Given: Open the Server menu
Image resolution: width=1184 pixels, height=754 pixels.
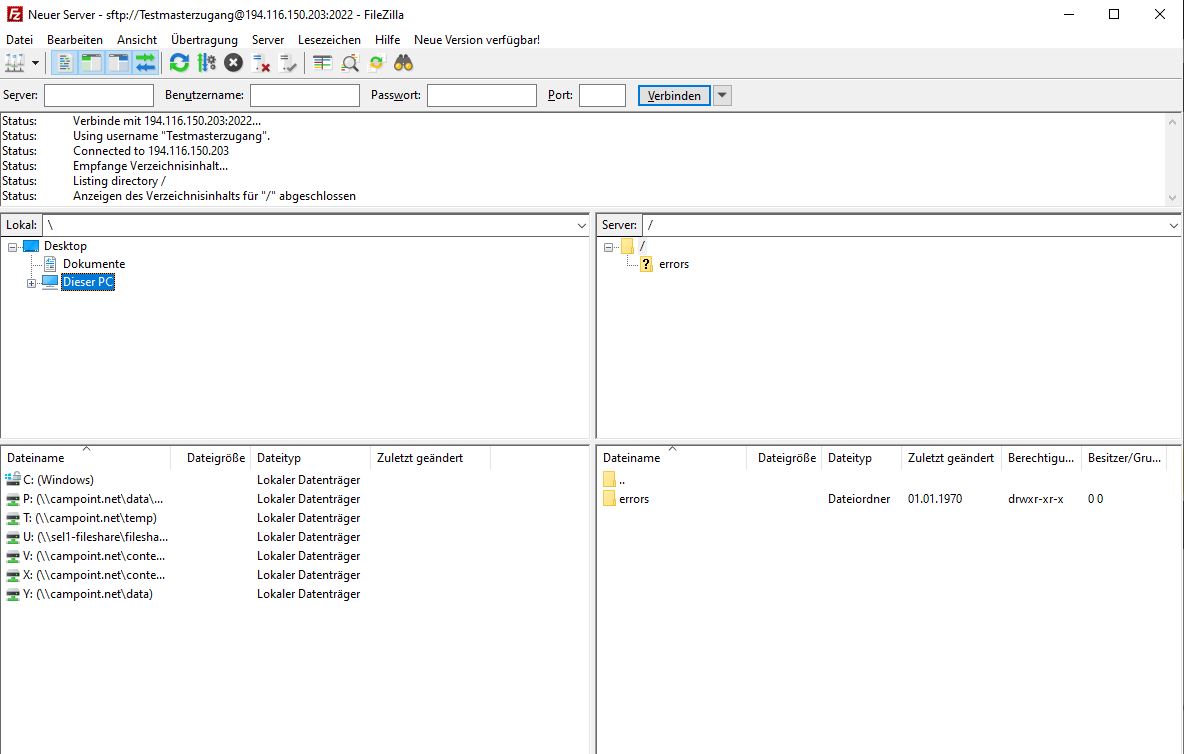Looking at the screenshot, I should [x=268, y=40].
